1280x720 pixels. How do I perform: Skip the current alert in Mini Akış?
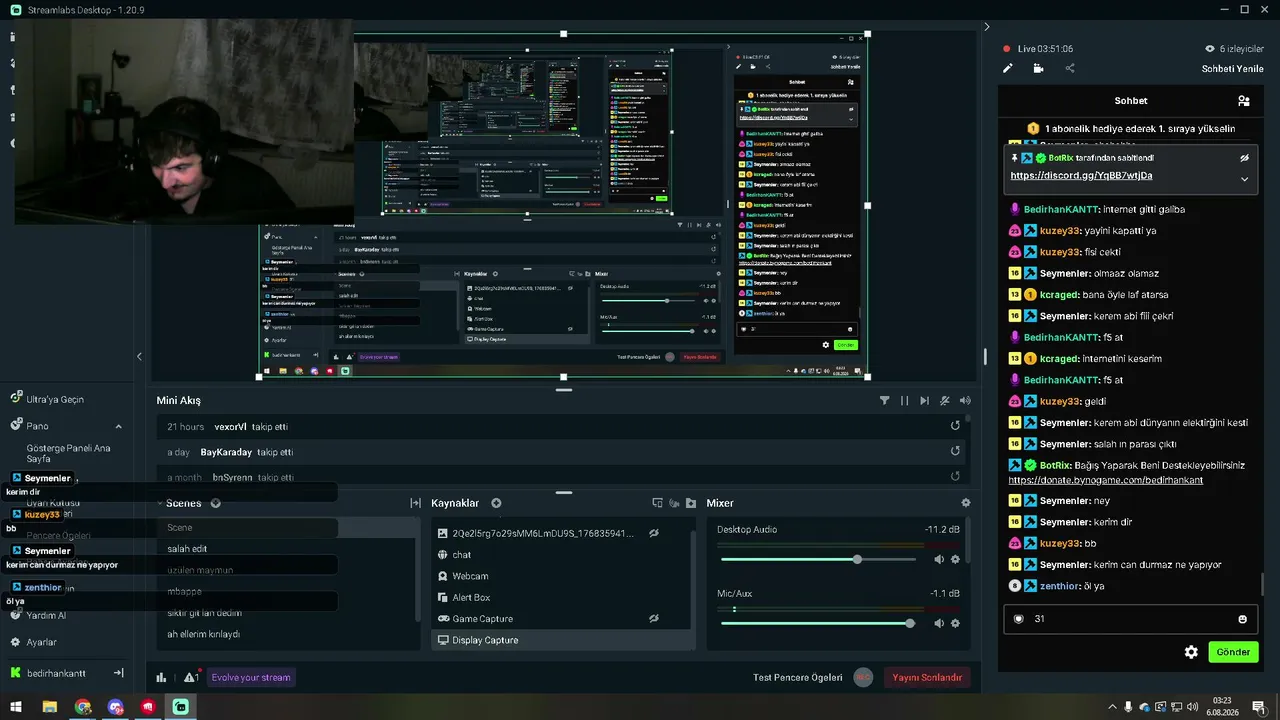click(925, 401)
